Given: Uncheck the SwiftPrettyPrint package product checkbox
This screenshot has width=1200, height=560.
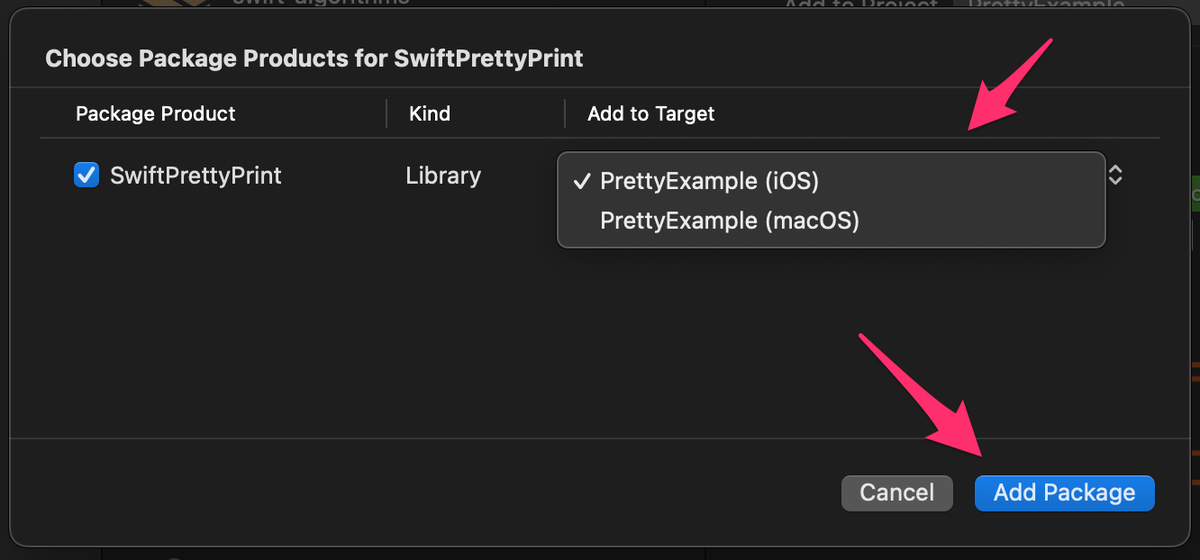Looking at the screenshot, I should (86, 176).
